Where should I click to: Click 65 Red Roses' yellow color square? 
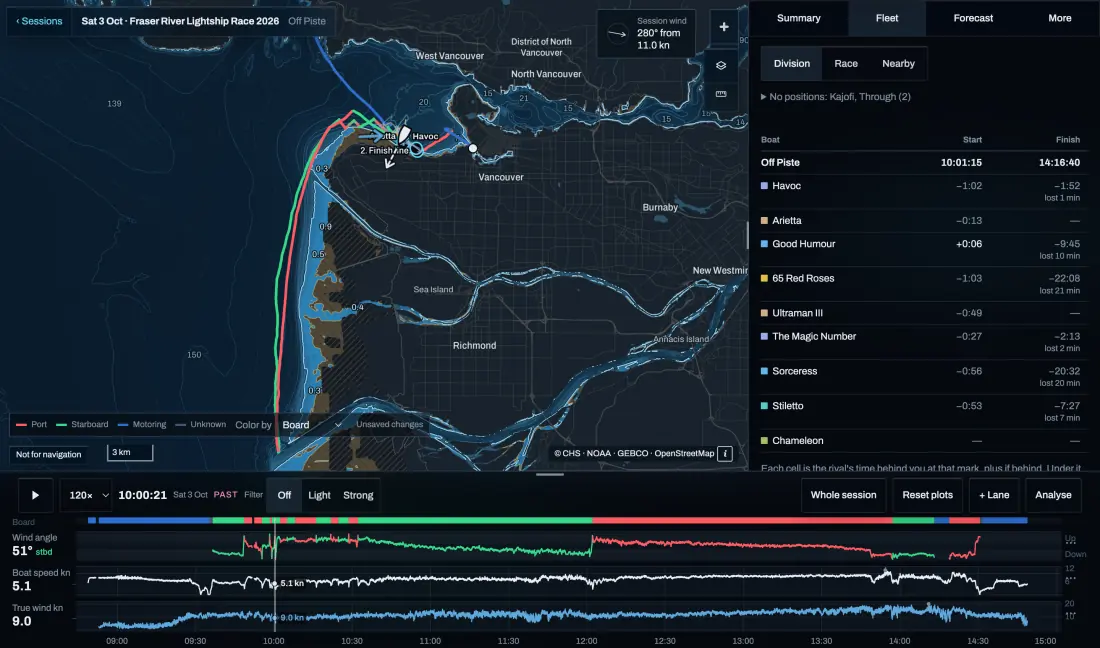[x=764, y=278]
